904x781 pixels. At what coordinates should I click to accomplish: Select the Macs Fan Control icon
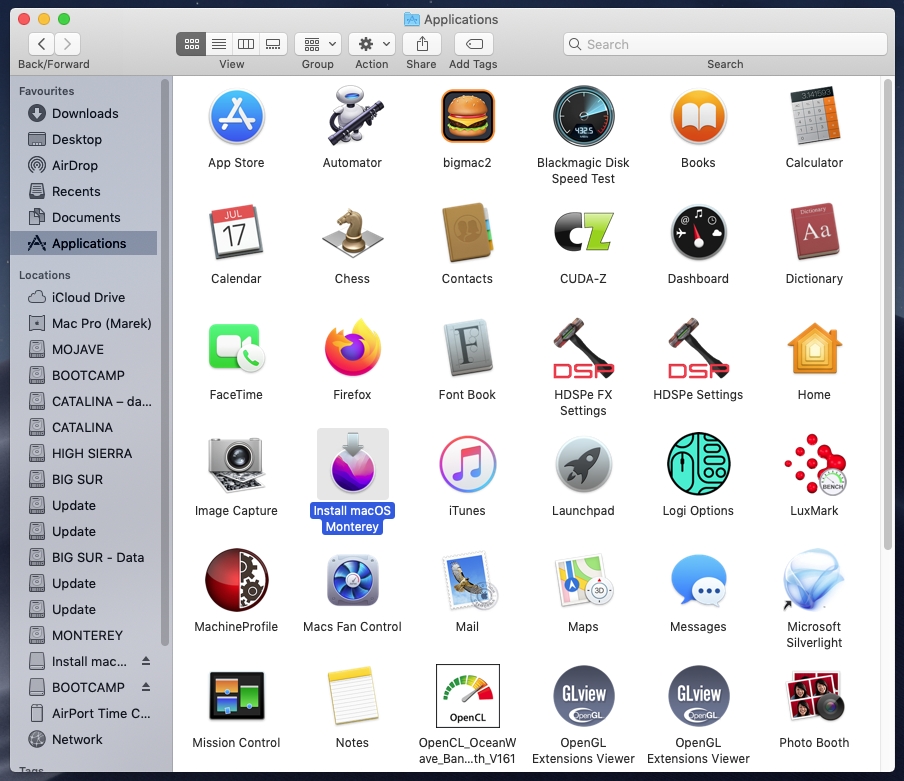pos(352,580)
